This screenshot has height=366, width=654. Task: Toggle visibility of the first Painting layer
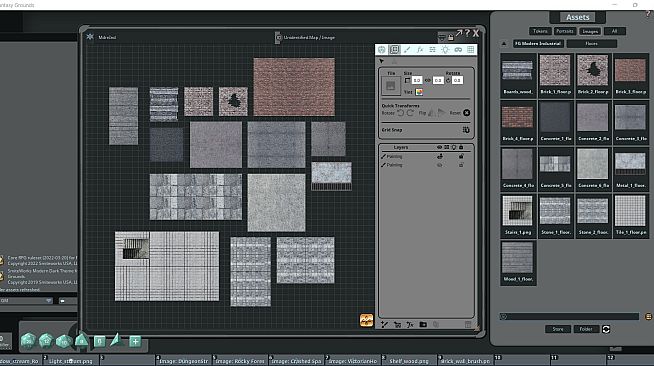440,157
